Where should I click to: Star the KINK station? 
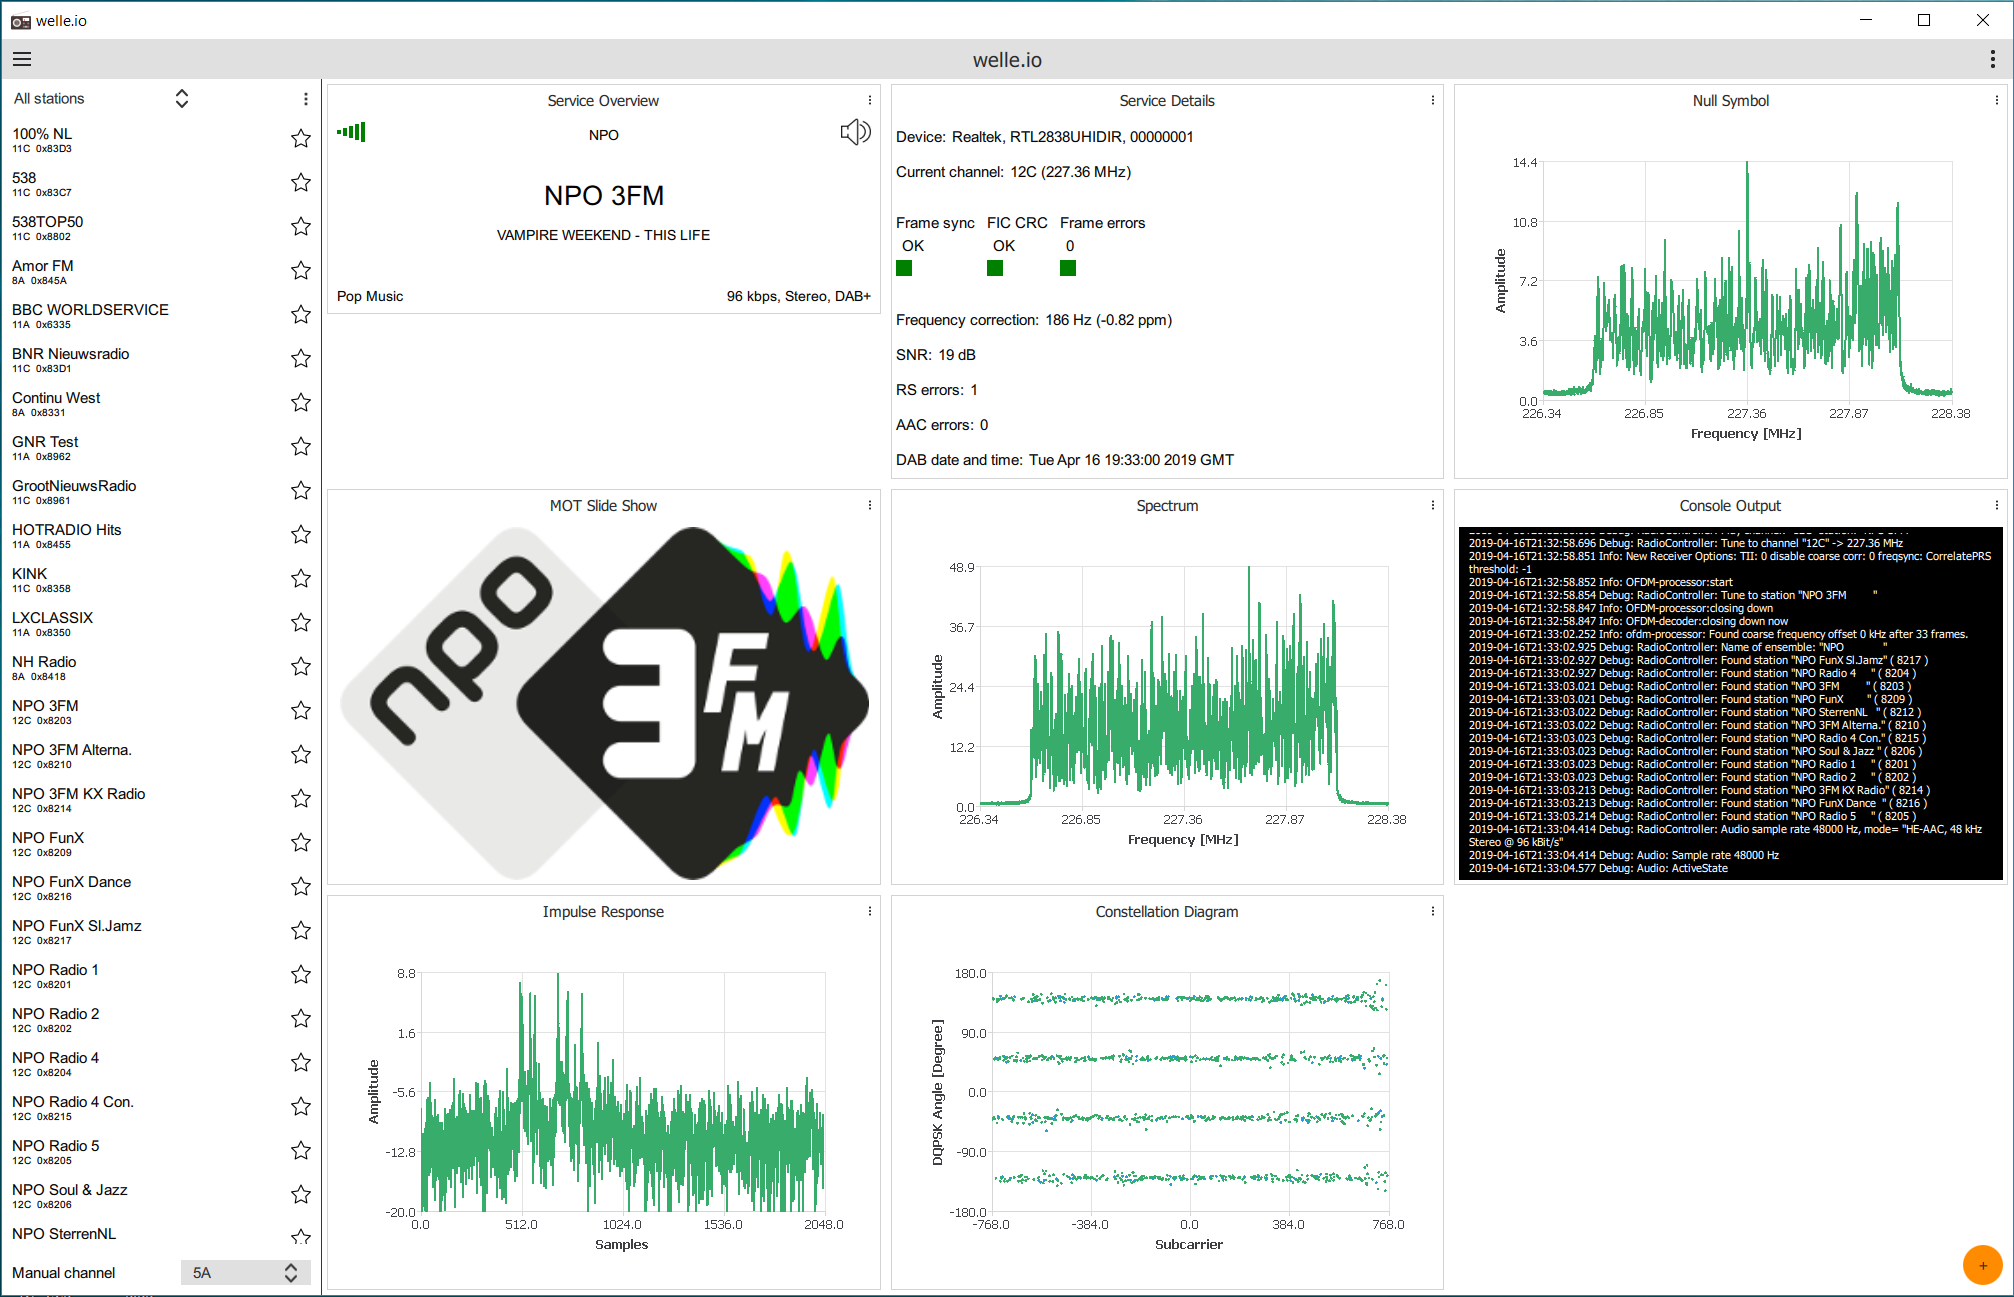[301, 579]
